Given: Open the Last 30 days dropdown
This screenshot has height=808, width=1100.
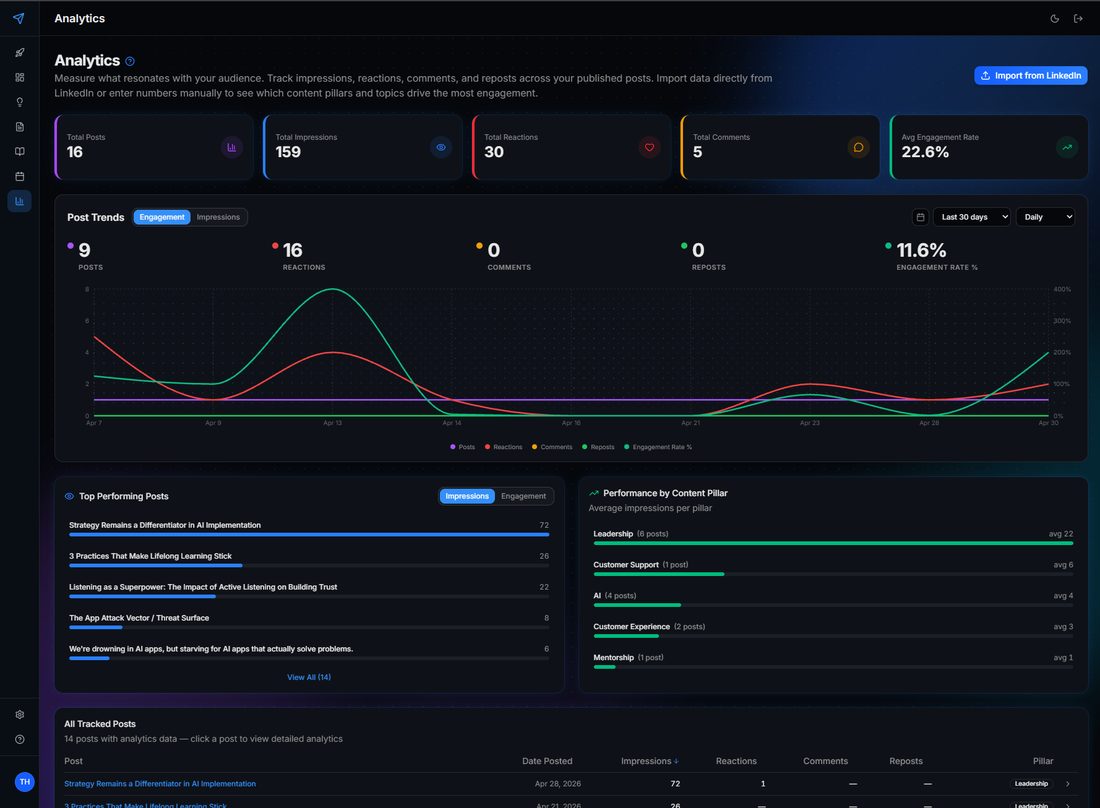Looking at the screenshot, I should click(x=972, y=217).
